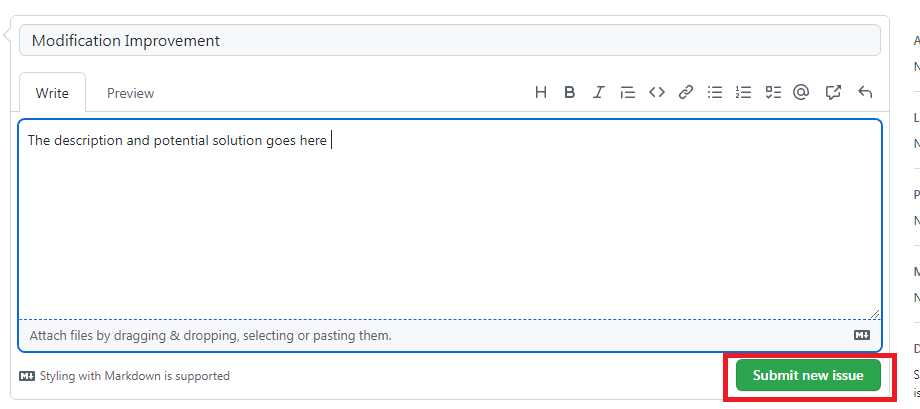Focus the Modification Improvement title field

tap(449, 40)
